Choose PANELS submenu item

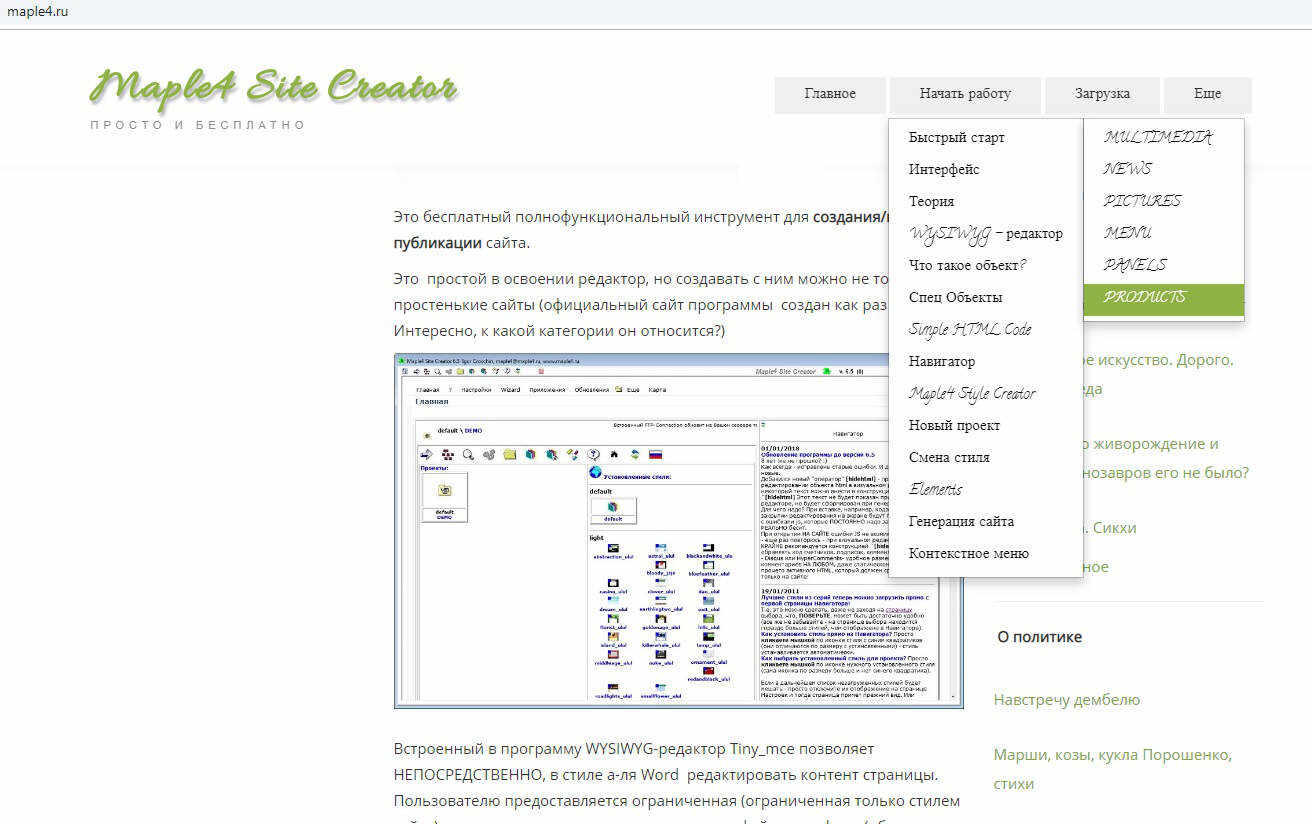click(x=1164, y=265)
